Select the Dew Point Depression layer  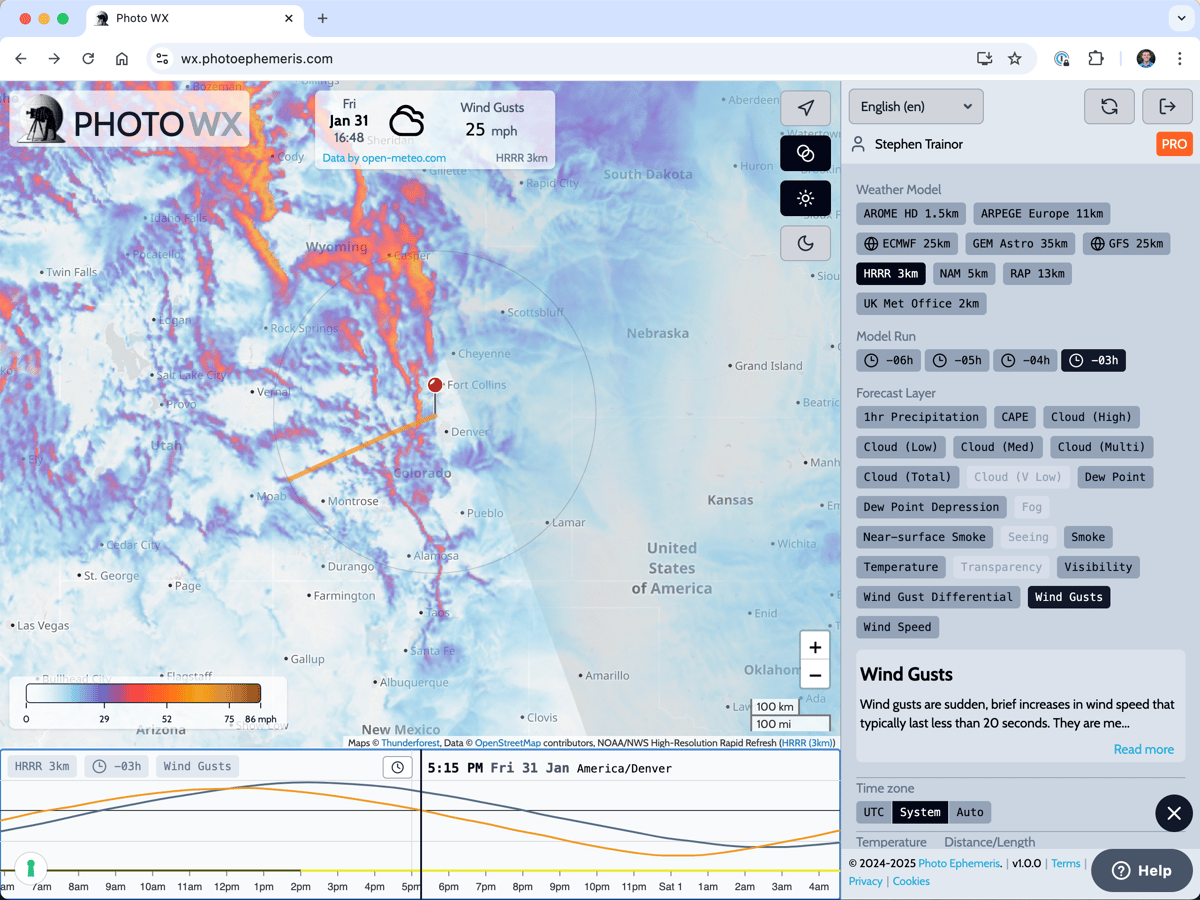pos(931,507)
